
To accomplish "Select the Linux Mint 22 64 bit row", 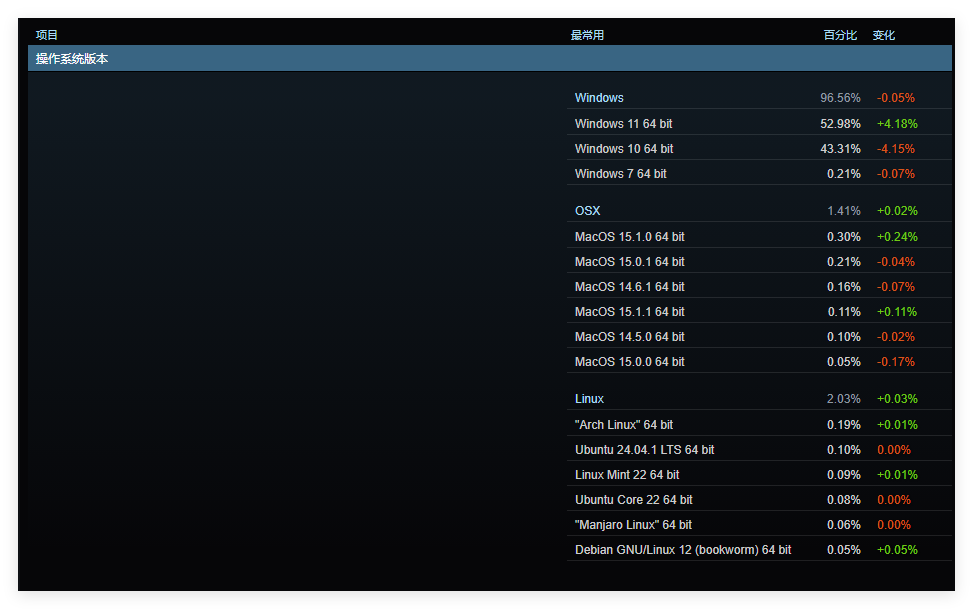I will [x=759, y=475].
